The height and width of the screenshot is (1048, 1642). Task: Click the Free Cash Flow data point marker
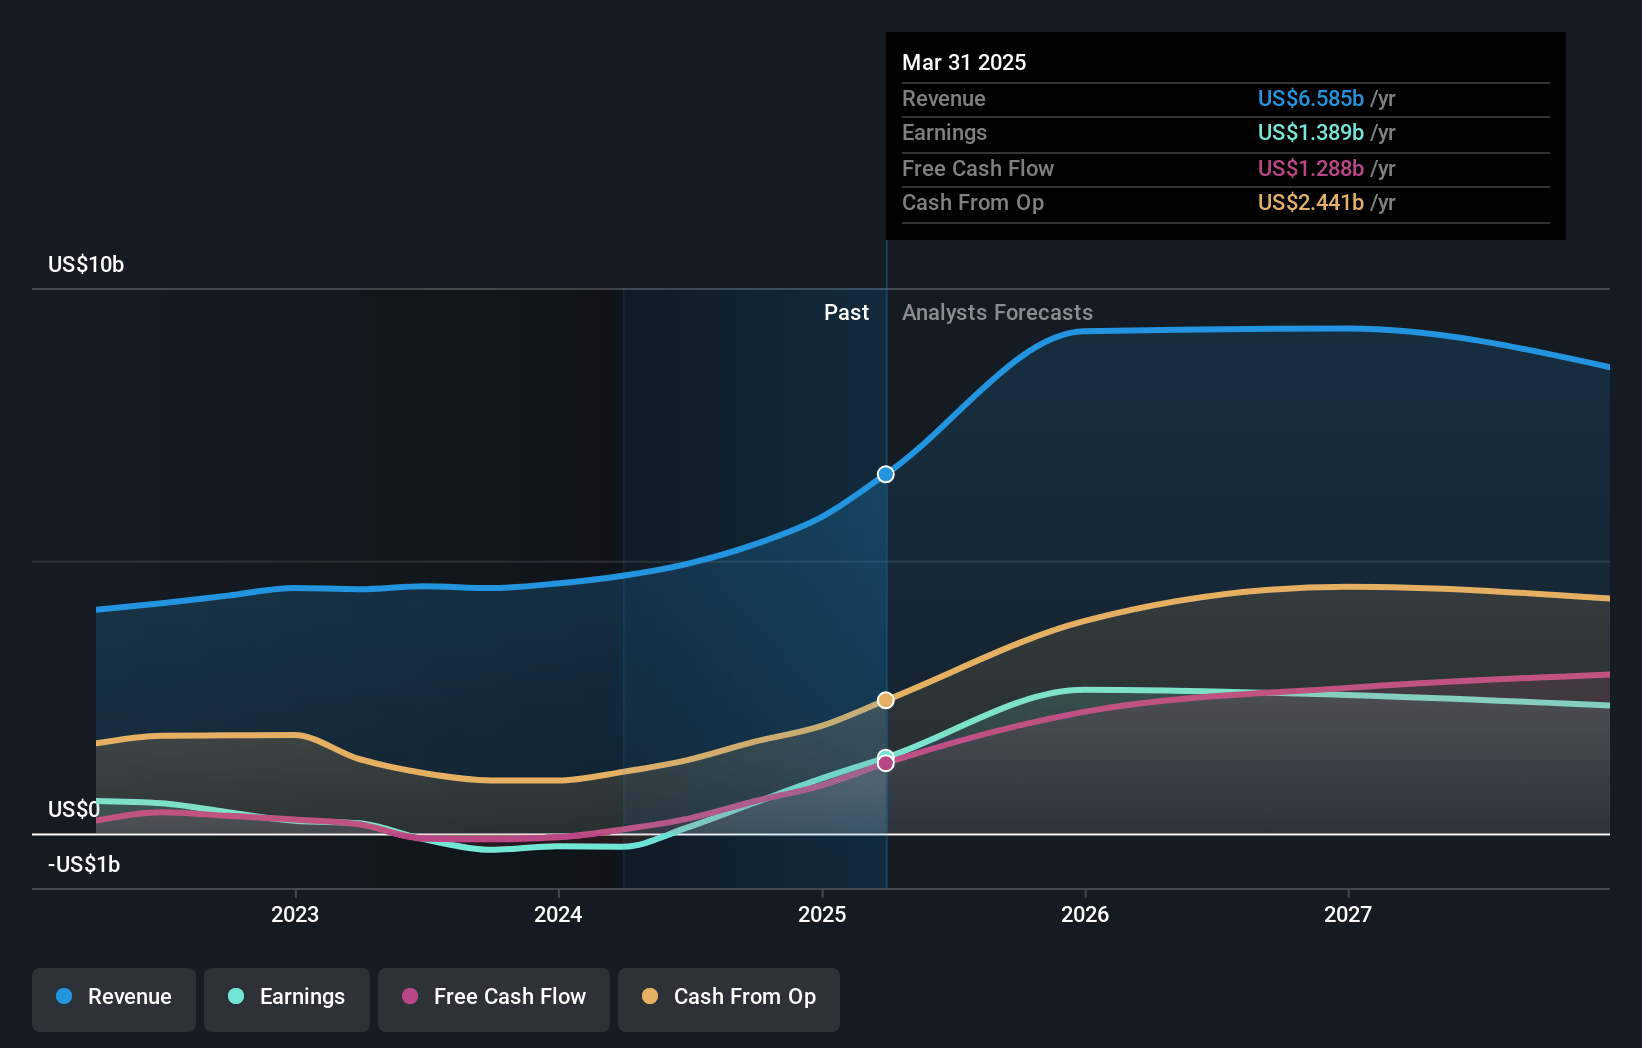(x=886, y=763)
